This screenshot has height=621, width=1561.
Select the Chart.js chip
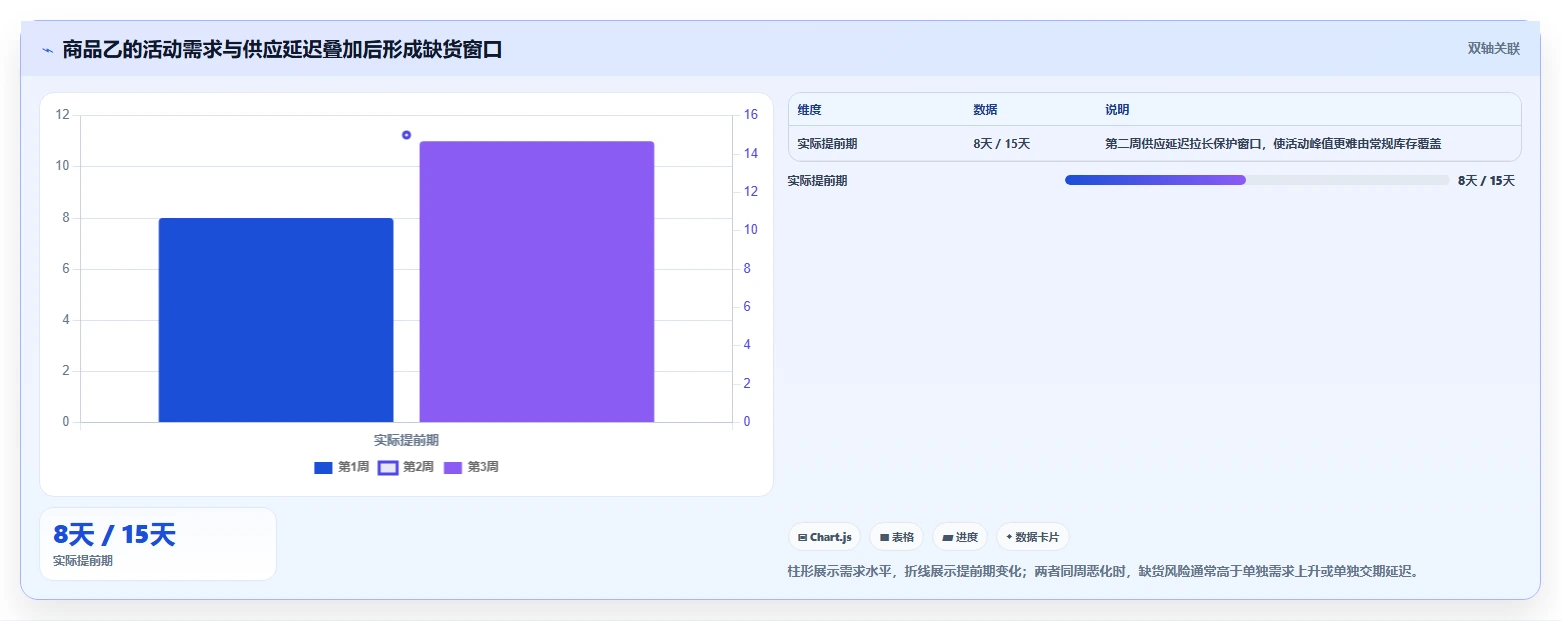coord(825,537)
